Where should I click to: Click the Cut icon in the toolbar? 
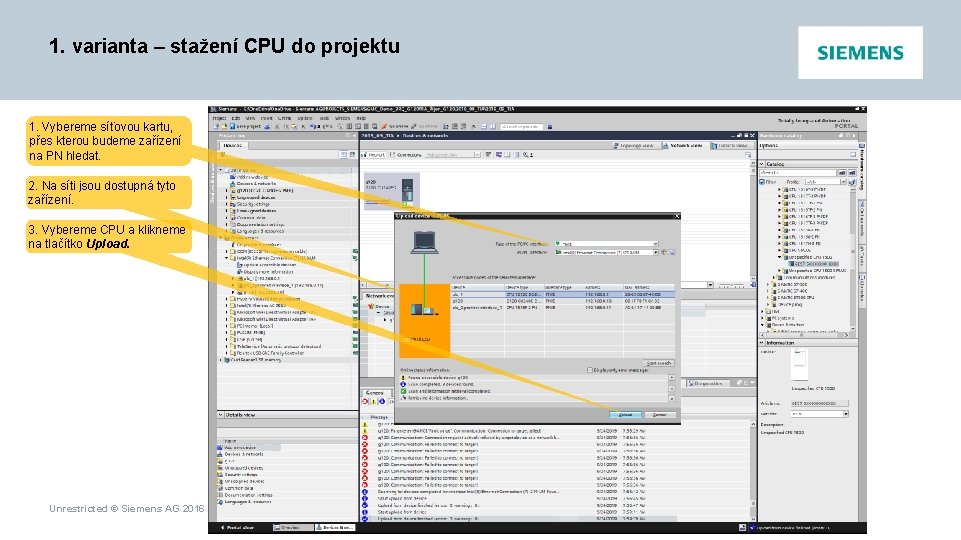tap(278, 126)
